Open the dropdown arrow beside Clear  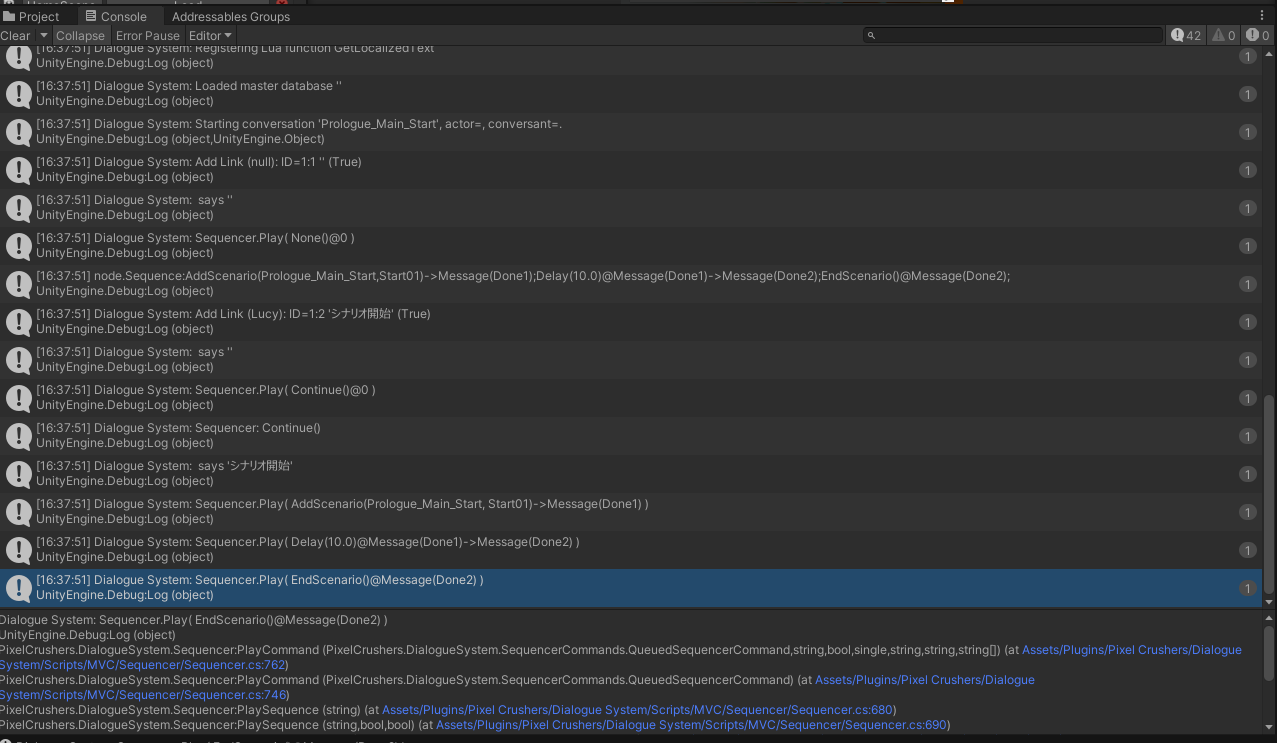coord(42,35)
